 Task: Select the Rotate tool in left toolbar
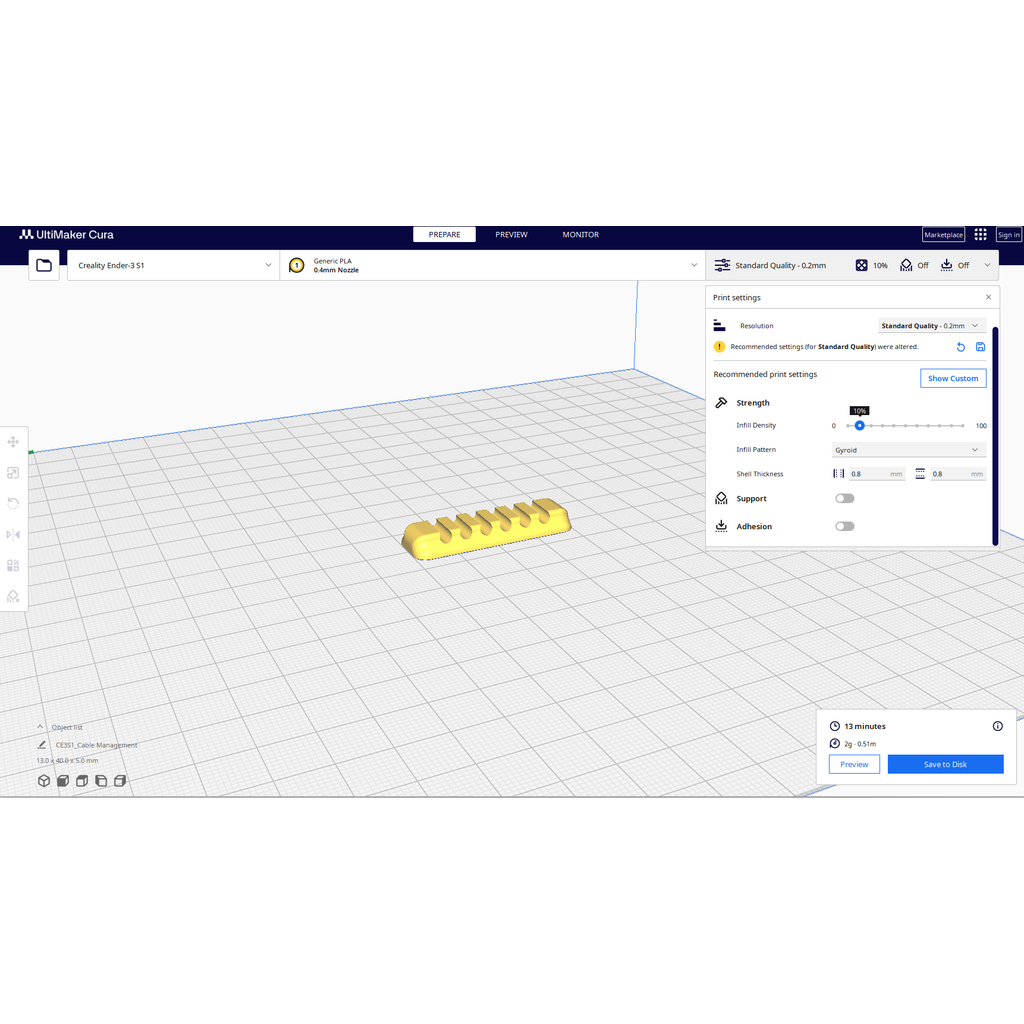(13, 504)
